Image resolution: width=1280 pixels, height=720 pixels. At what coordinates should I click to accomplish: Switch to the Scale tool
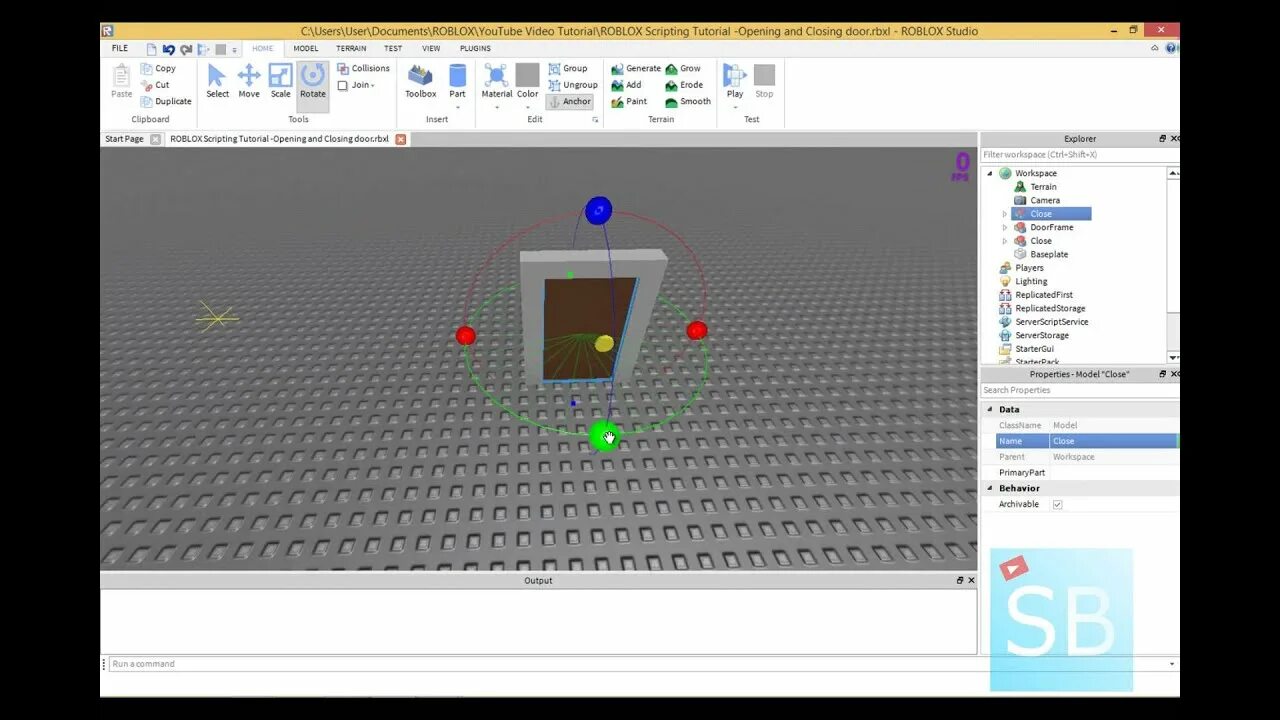[x=281, y=82]
